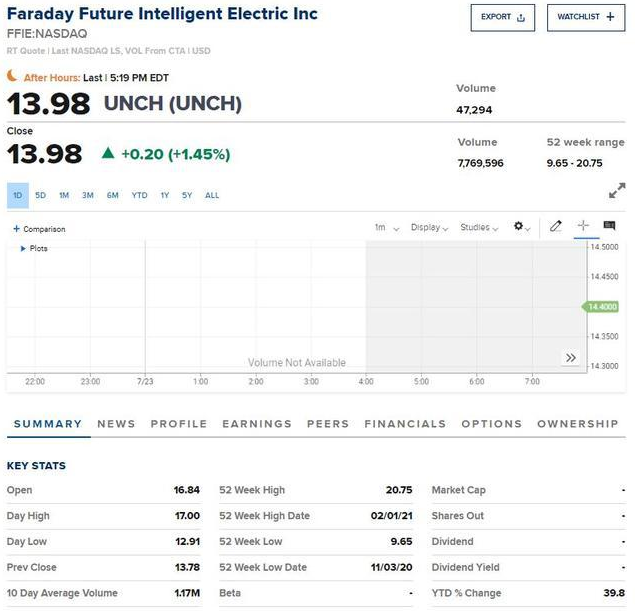Expand chart to fullscreen
The width and height of the screenshot is (643, 615).
[x=617, y=190]
